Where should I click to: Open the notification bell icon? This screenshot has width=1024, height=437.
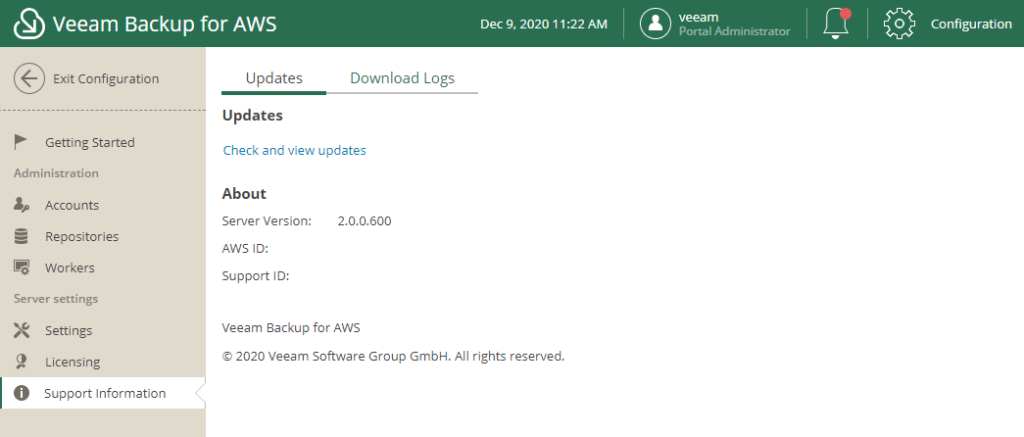tap(837, 24)
